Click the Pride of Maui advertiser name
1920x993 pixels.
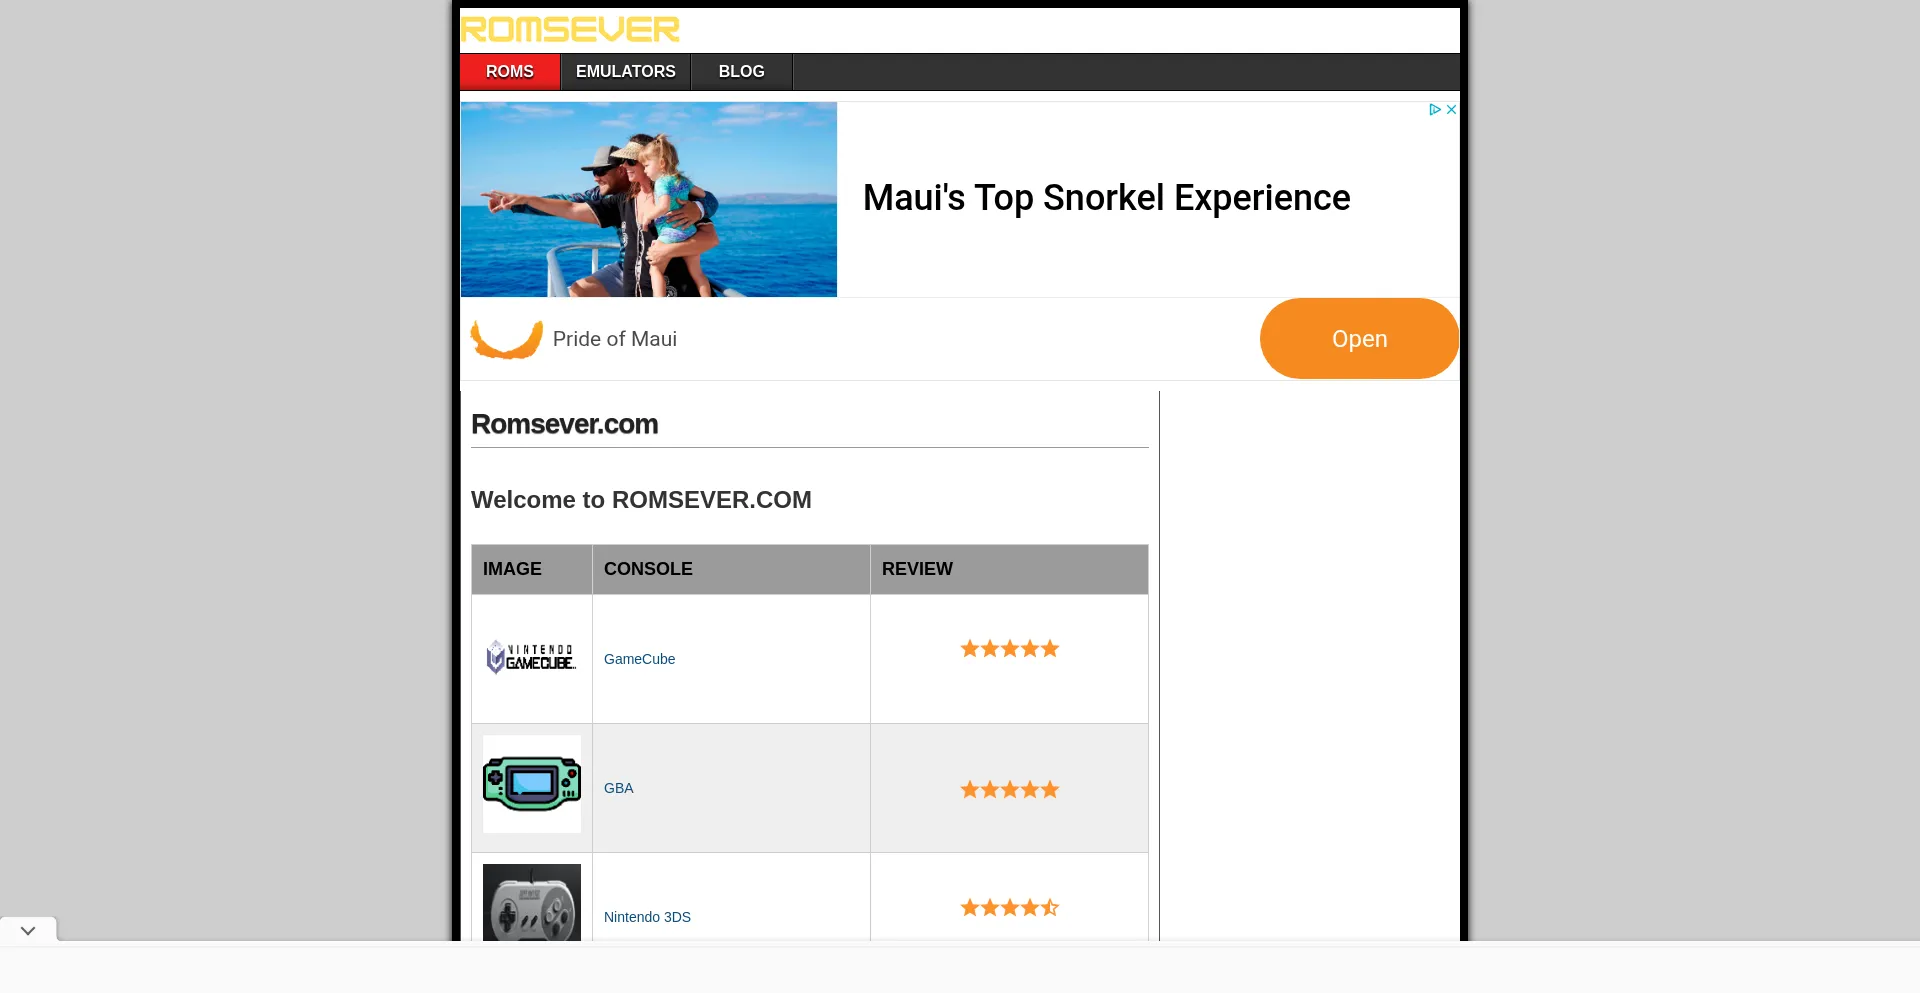tap(615, 339)
